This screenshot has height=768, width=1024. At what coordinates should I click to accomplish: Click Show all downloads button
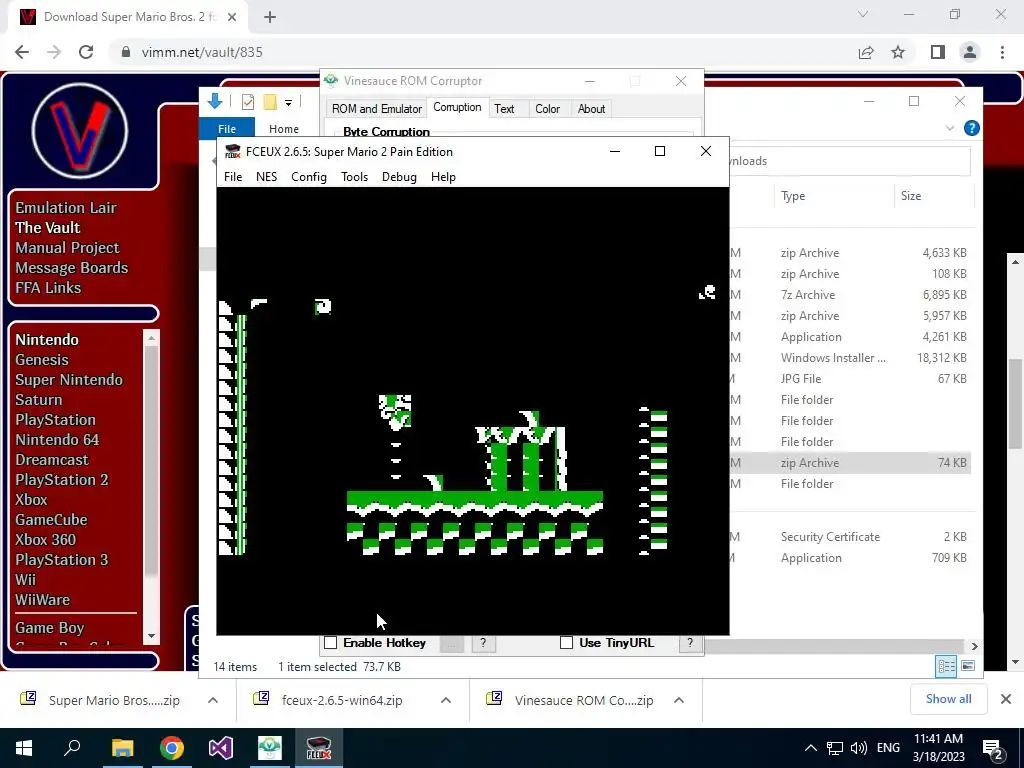click(948, 699)
